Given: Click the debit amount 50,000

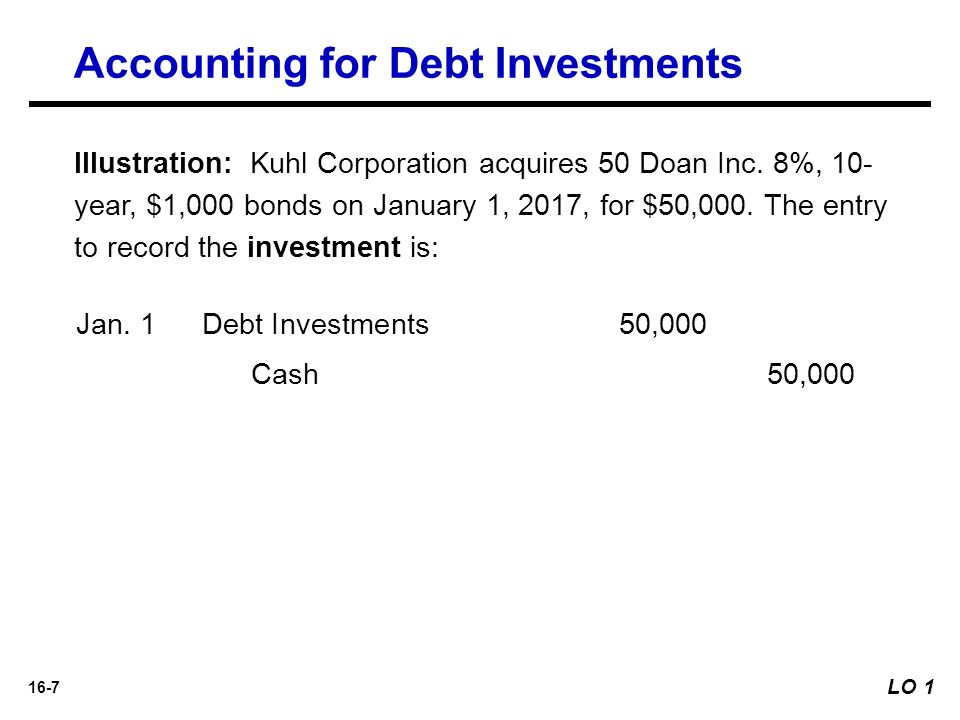Looking at the screenshot, I should 662,324.
